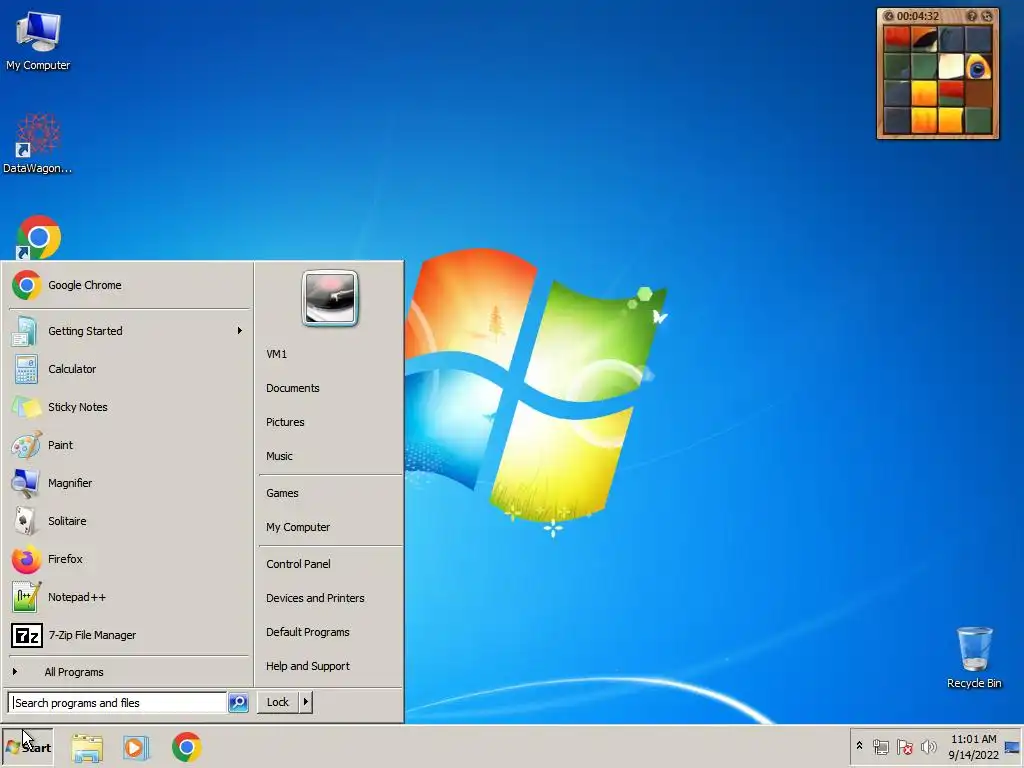Viewport: 1024px width, 768px height.
Task: Open Google Chrome from Start menu list
Action: [x=129, y=285]
